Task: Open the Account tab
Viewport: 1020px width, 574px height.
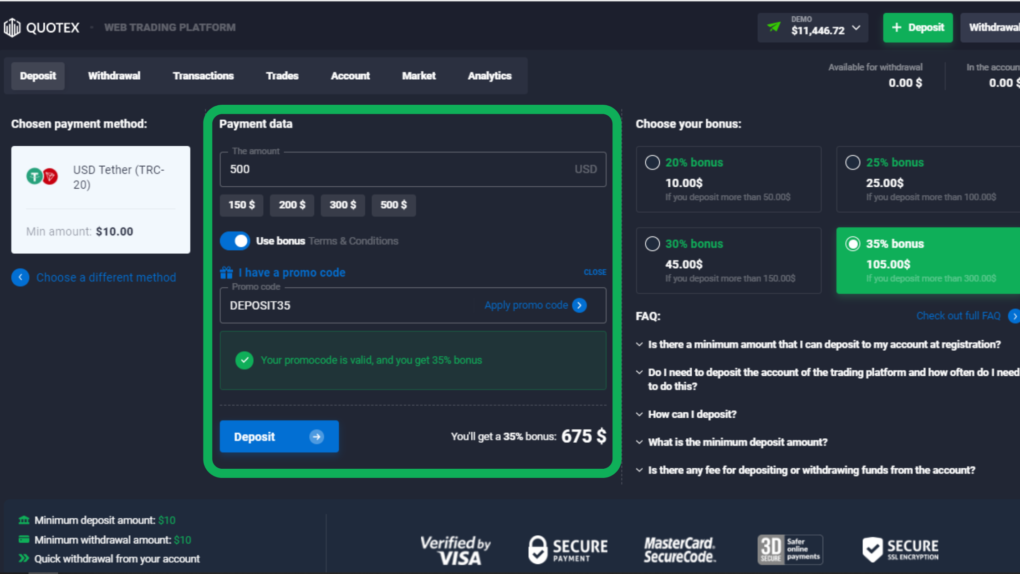Action: coord(350,76)
